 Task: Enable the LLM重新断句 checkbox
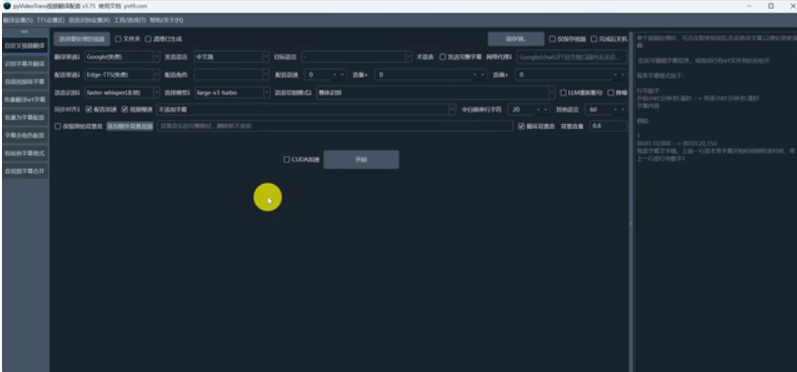click(581, 93)
